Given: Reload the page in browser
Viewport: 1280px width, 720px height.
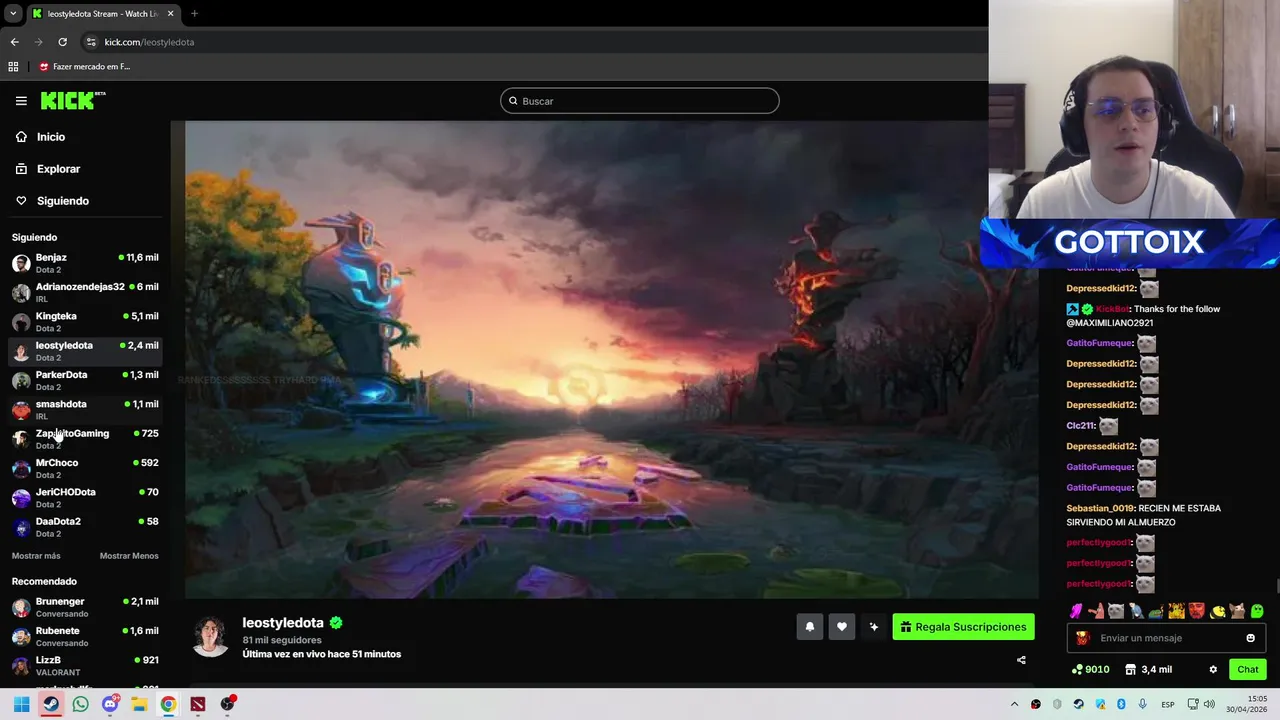Looking at the screenshot, I should pos(62,42).
